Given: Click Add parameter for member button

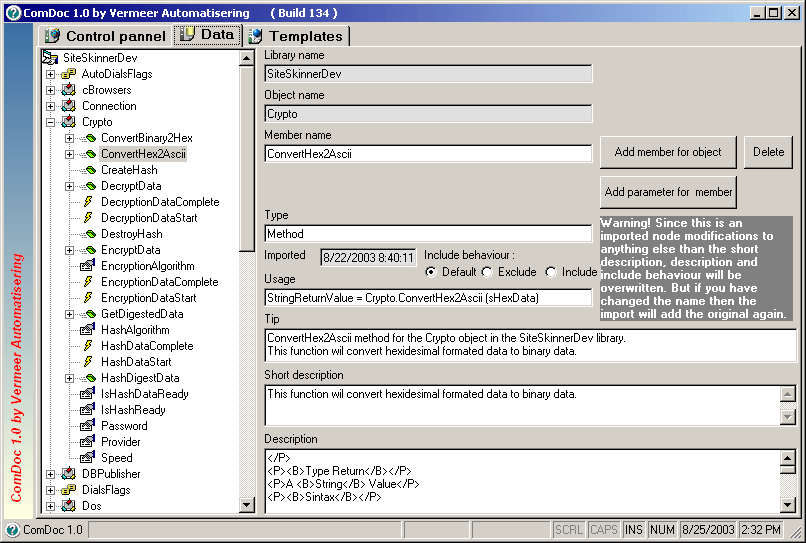Looking at the screenshot, I should (x=668, y=192).
